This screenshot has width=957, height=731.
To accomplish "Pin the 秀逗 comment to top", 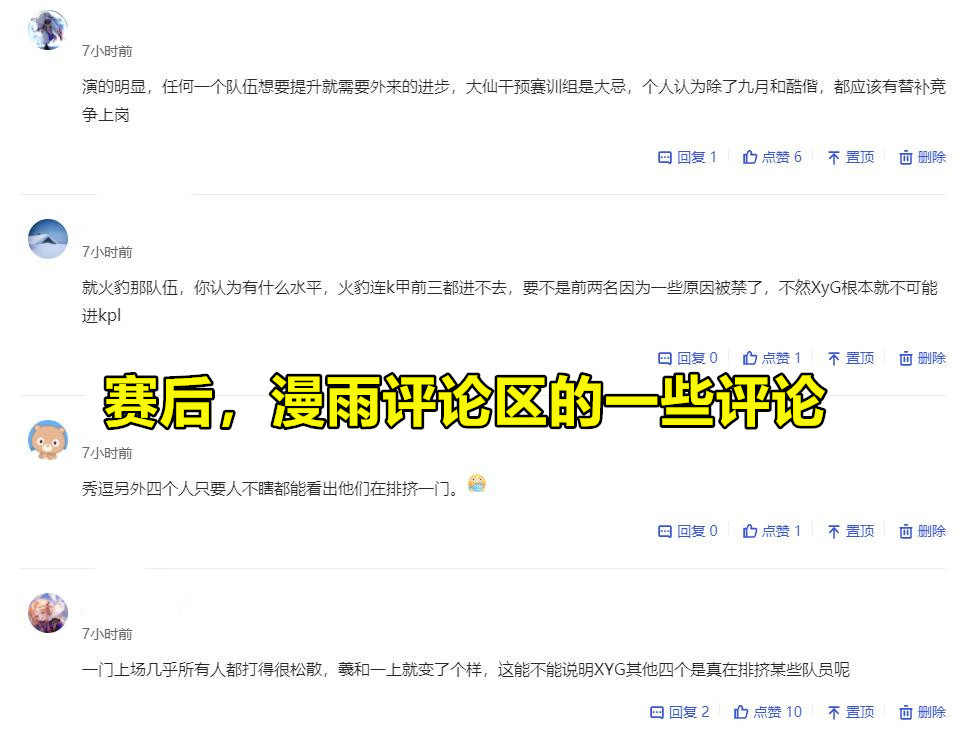I will tap(851, 531).
